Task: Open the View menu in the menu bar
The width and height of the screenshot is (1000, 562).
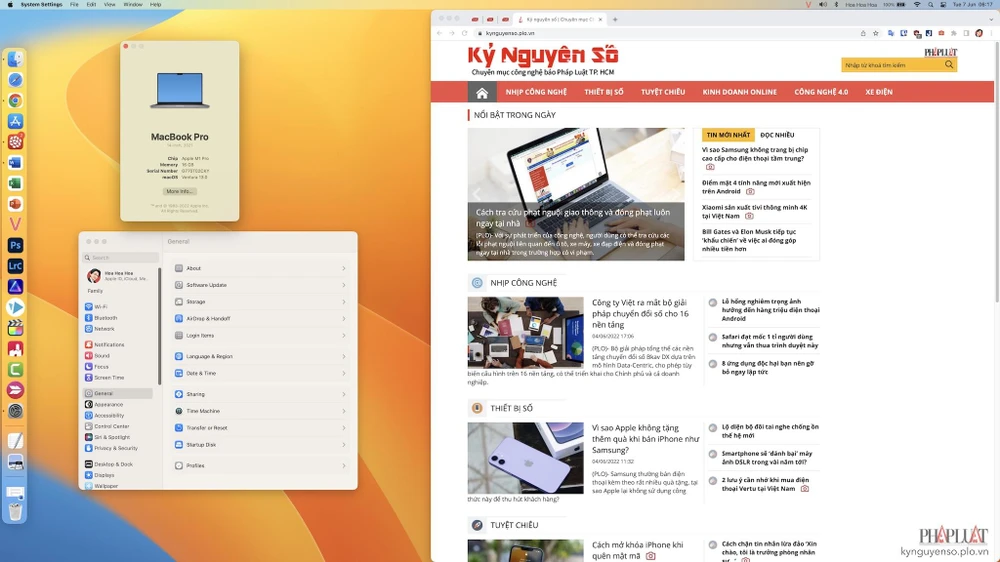Action: click(x=111, y=4)
